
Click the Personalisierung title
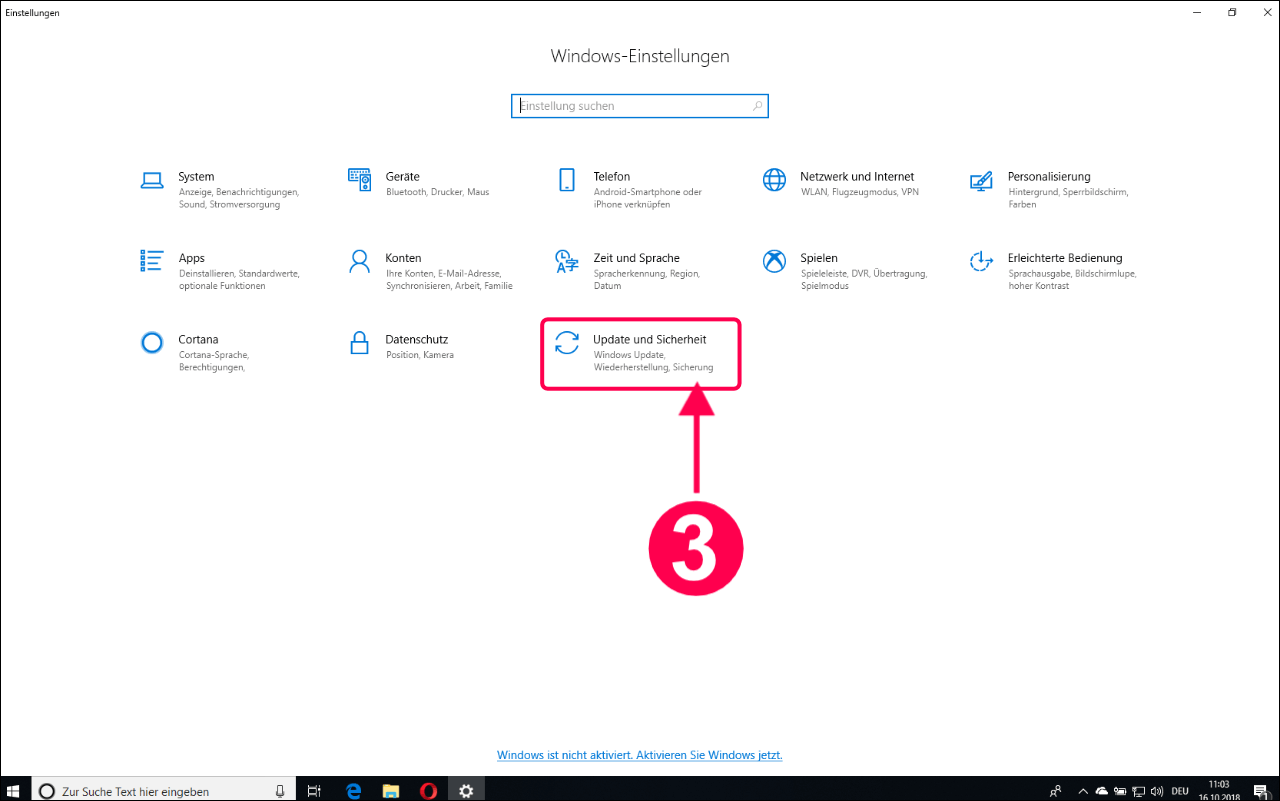[1049, 176]
